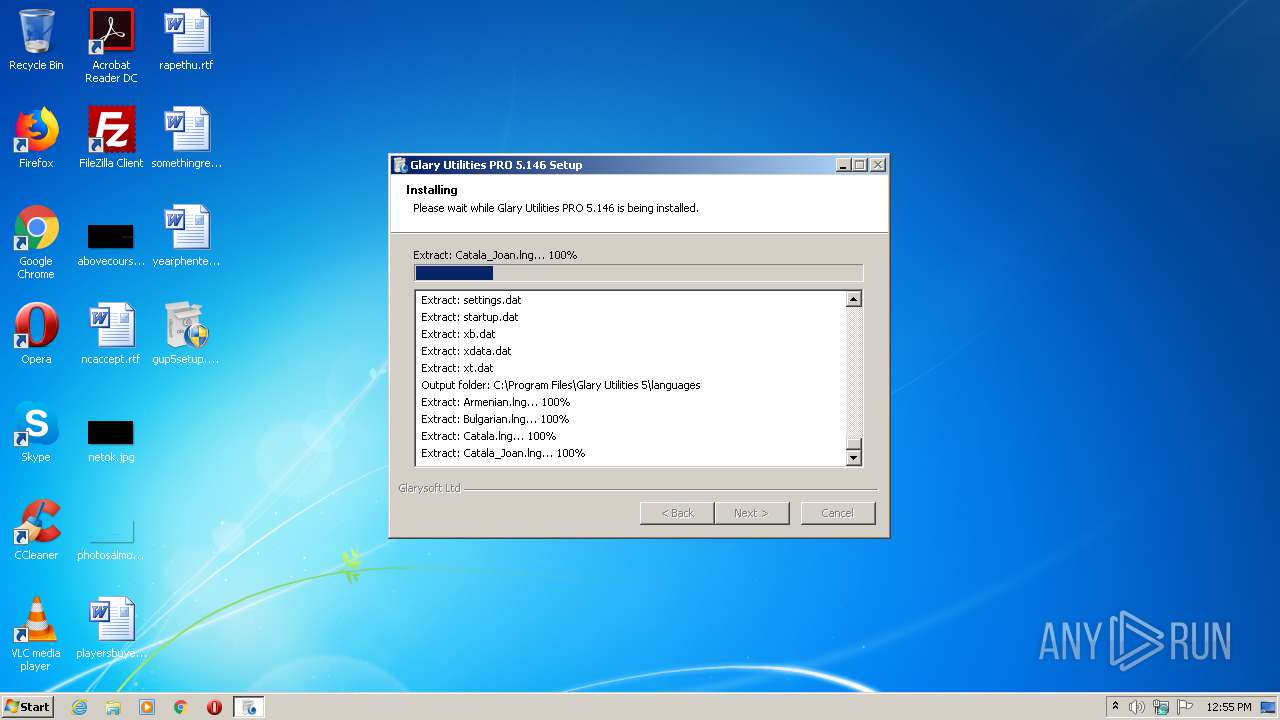Launch the Google Chrome desktop shortcut
Viewport: 1280px width, 720px height.
(36, 242)
